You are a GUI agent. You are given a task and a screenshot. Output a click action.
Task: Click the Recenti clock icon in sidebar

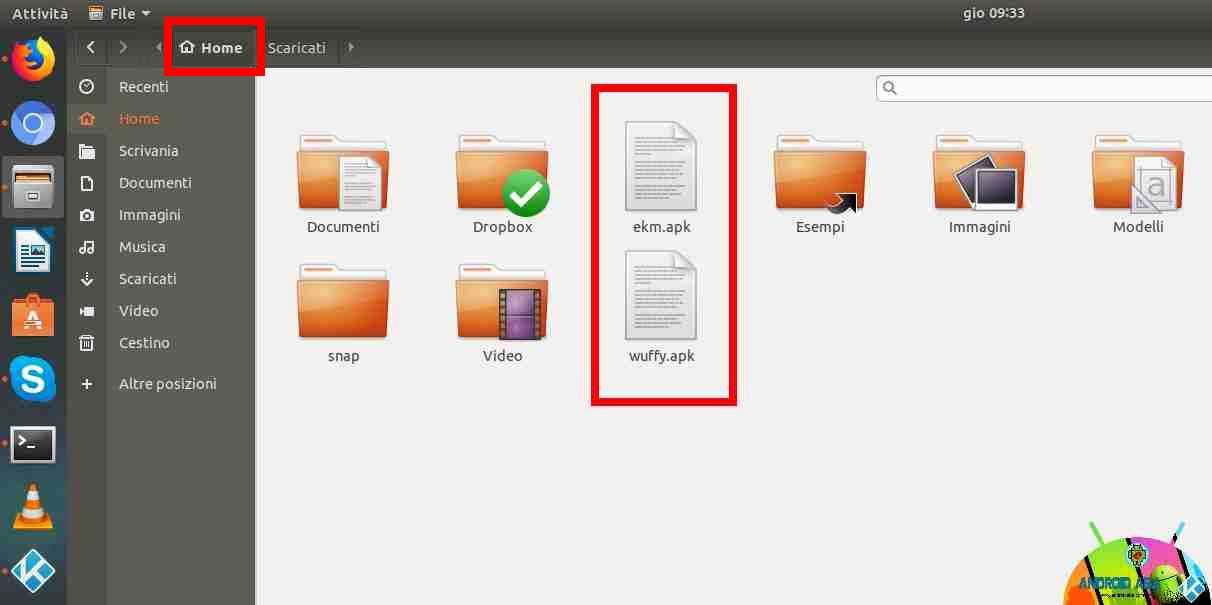[x=87, y=87]
